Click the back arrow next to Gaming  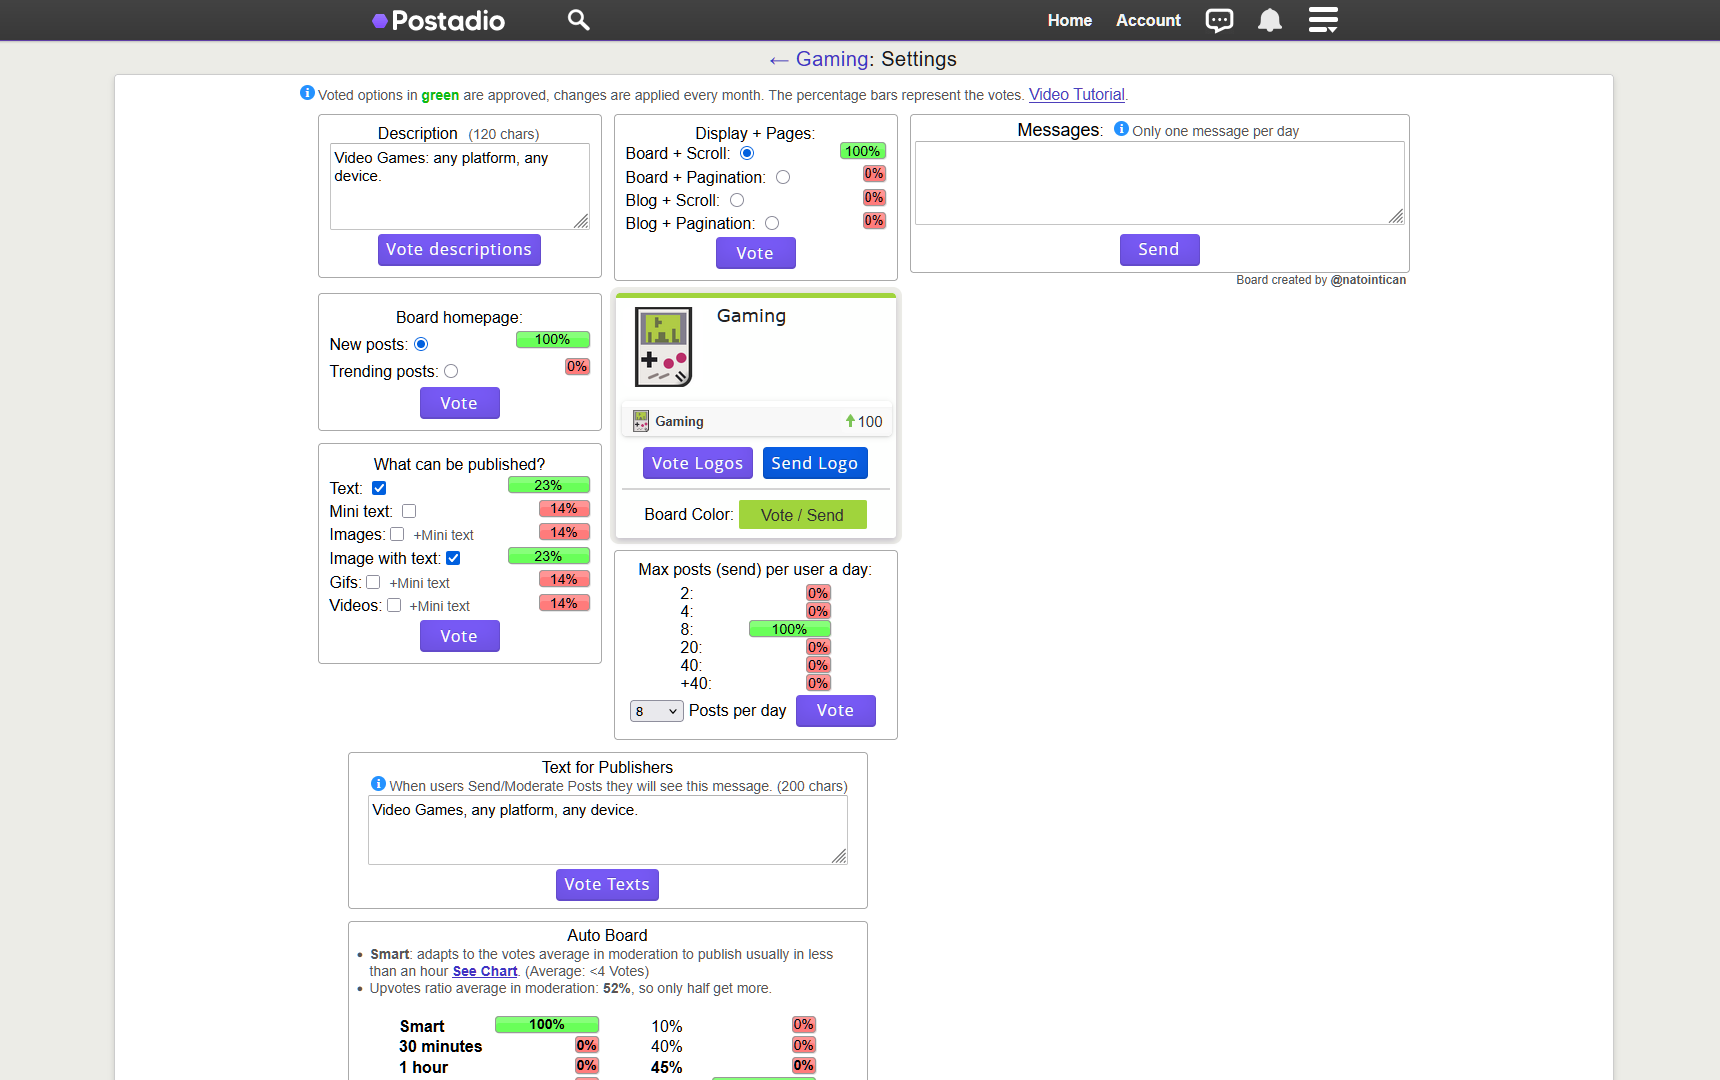coord(778,60)
